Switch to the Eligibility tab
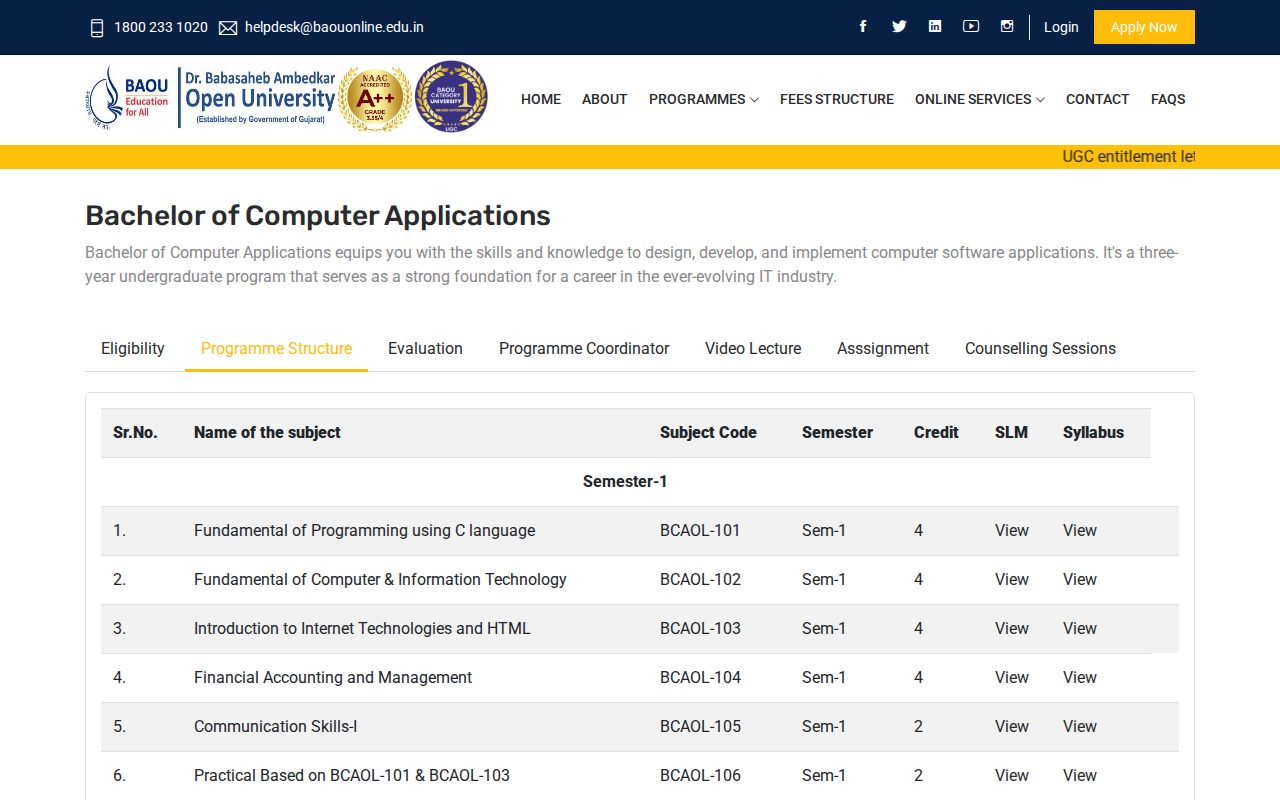1280x800 pixels. coord(133,348)
